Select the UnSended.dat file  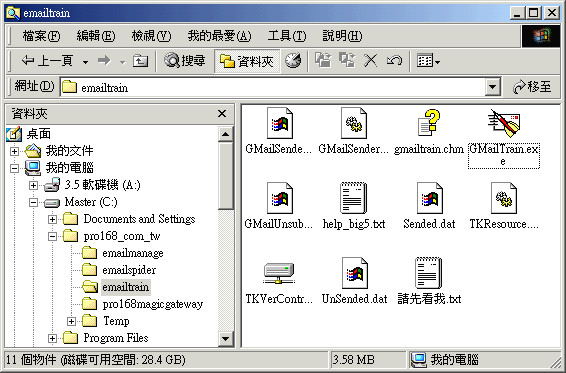click(x=355, y=273)
